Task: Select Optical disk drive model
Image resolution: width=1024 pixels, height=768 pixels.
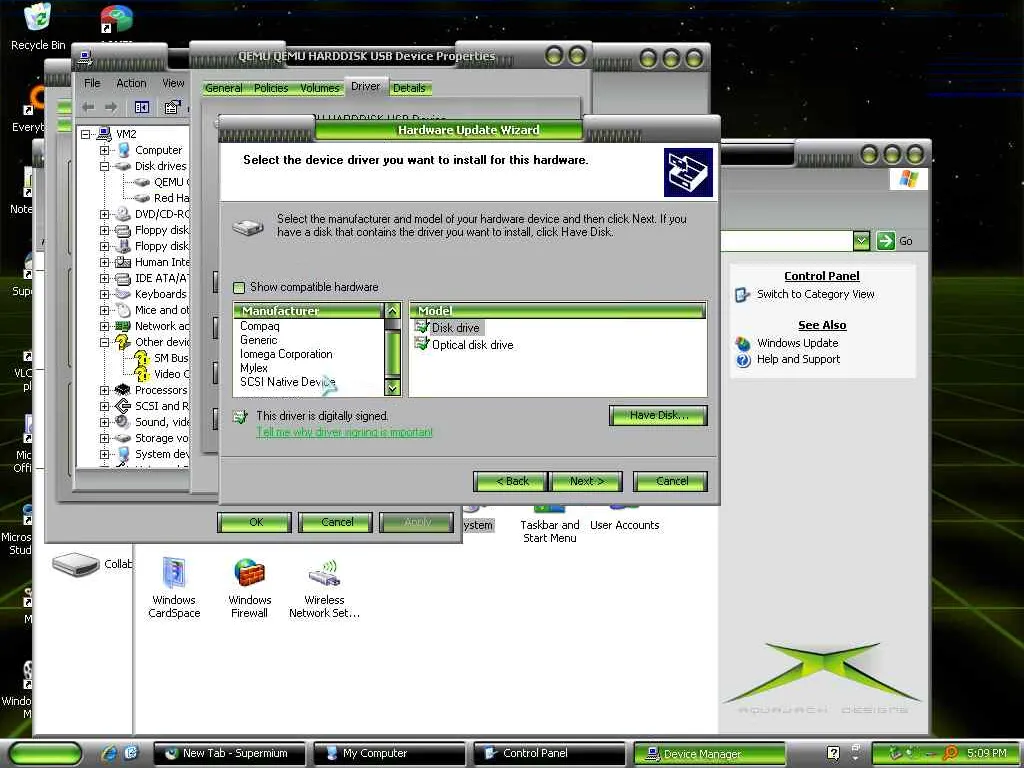Action: [472, 345]
